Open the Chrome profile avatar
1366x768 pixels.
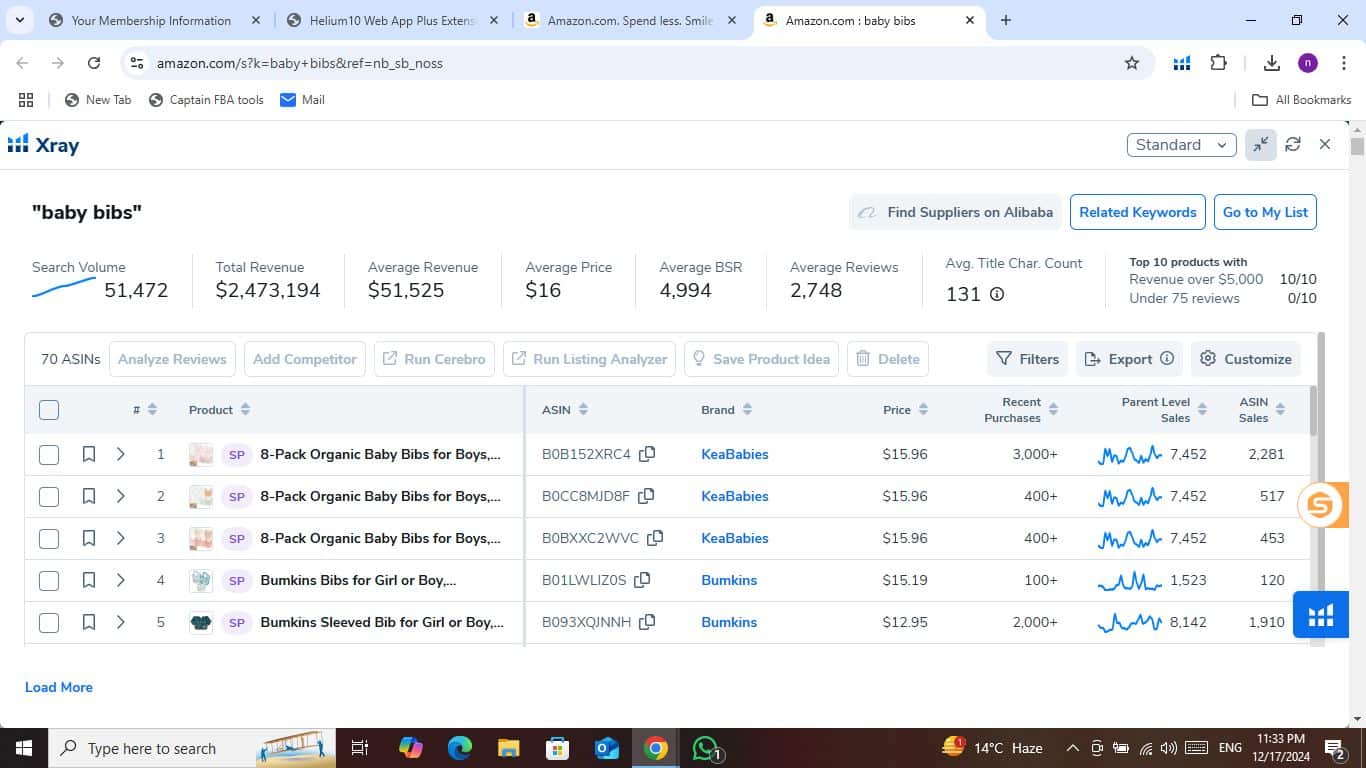[x=1308, y=63]
